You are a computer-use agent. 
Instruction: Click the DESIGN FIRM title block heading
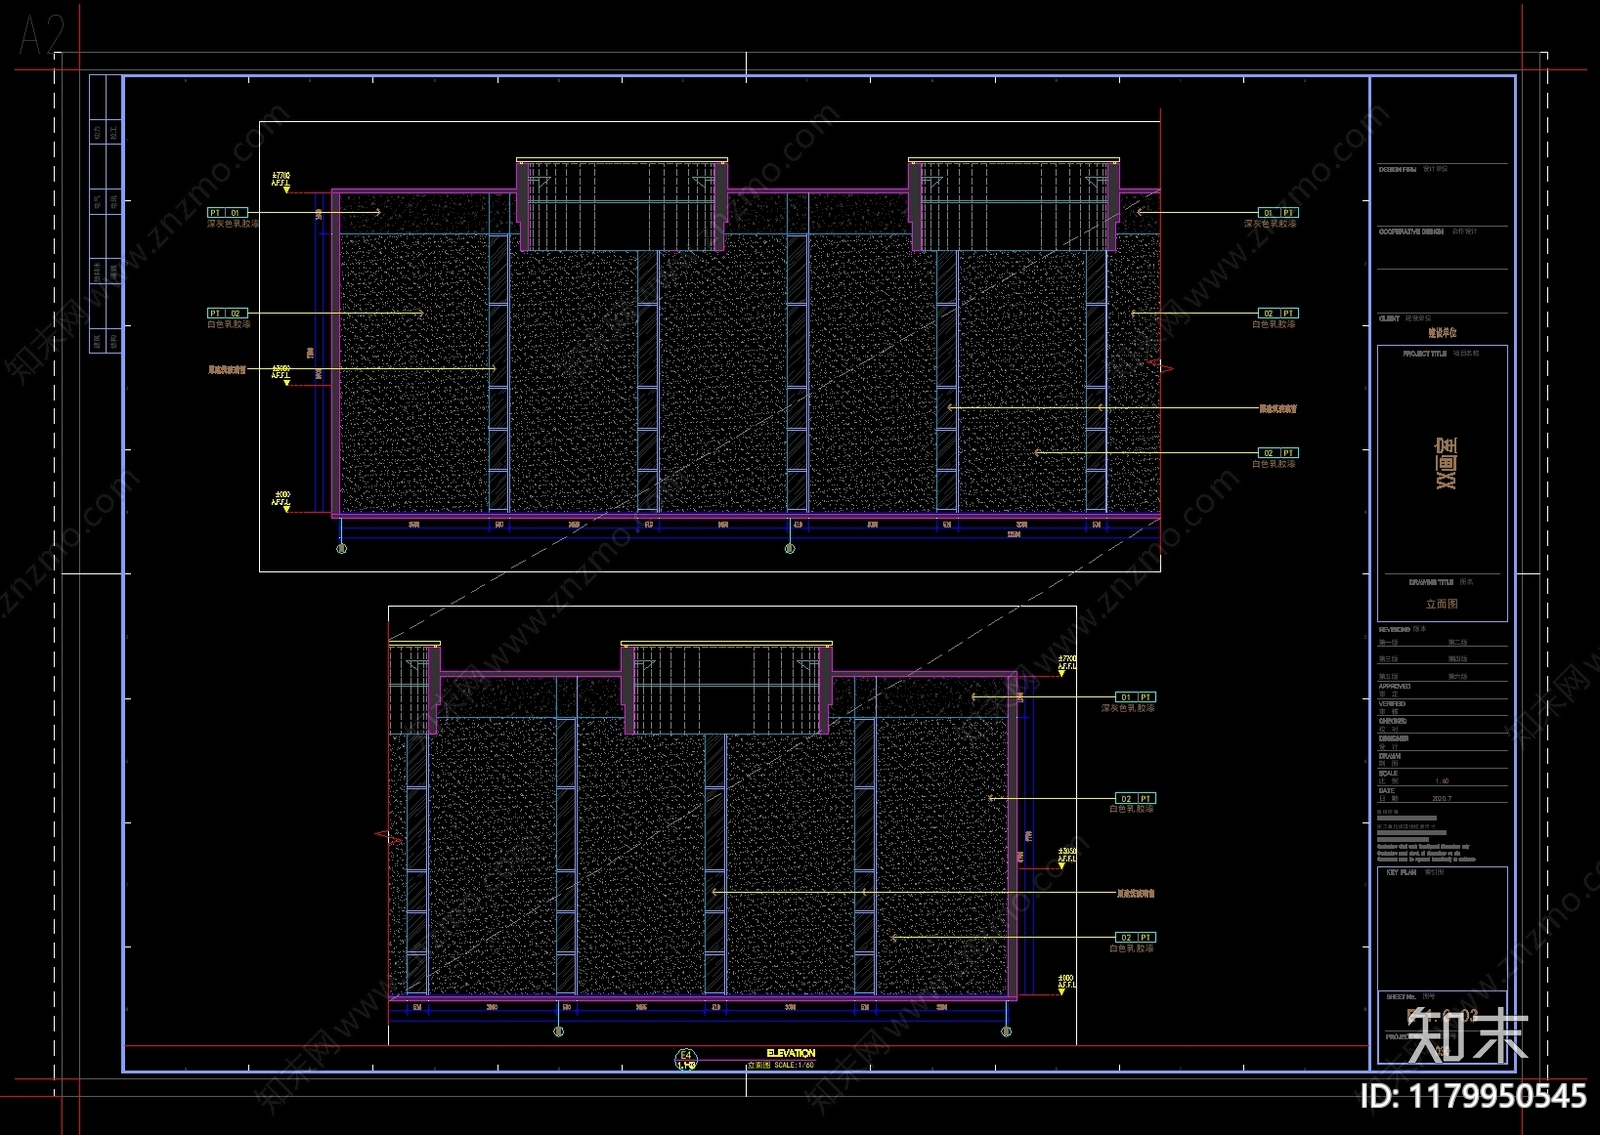(x=1397, y=170)
